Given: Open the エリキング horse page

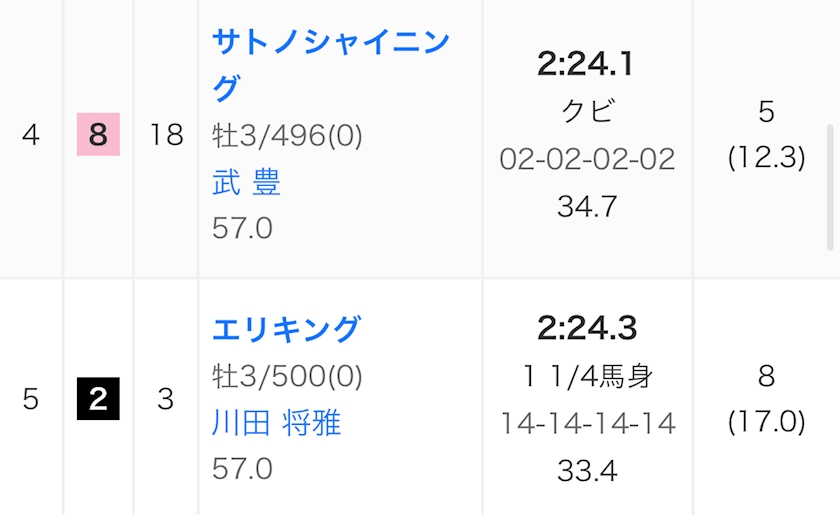Looking at the screenshot, I should (287, 329).
